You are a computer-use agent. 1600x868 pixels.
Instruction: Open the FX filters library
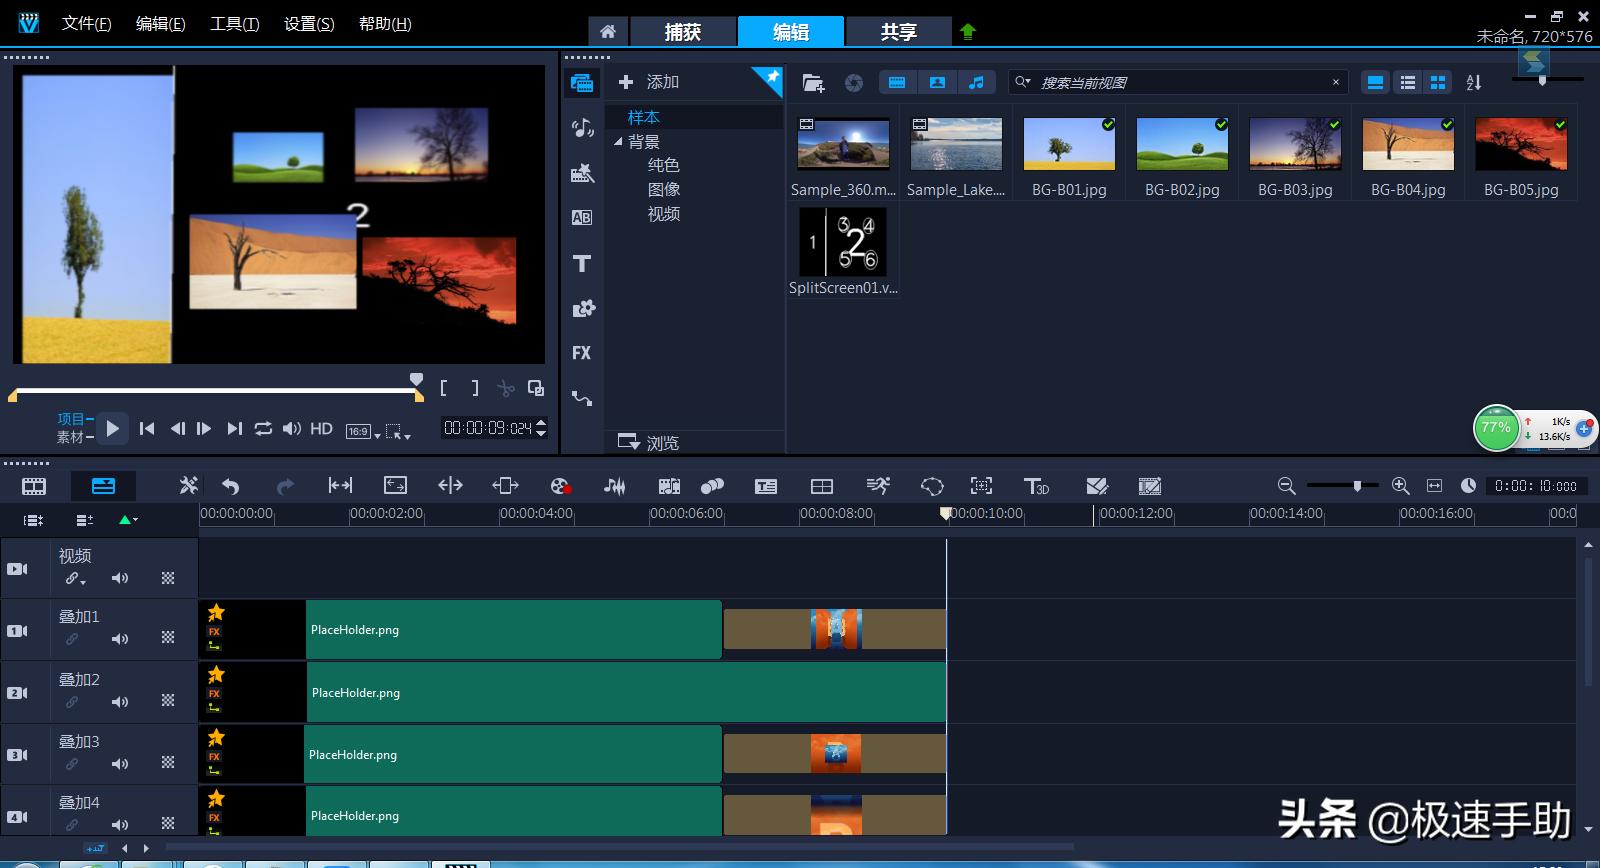coord(582,353)
